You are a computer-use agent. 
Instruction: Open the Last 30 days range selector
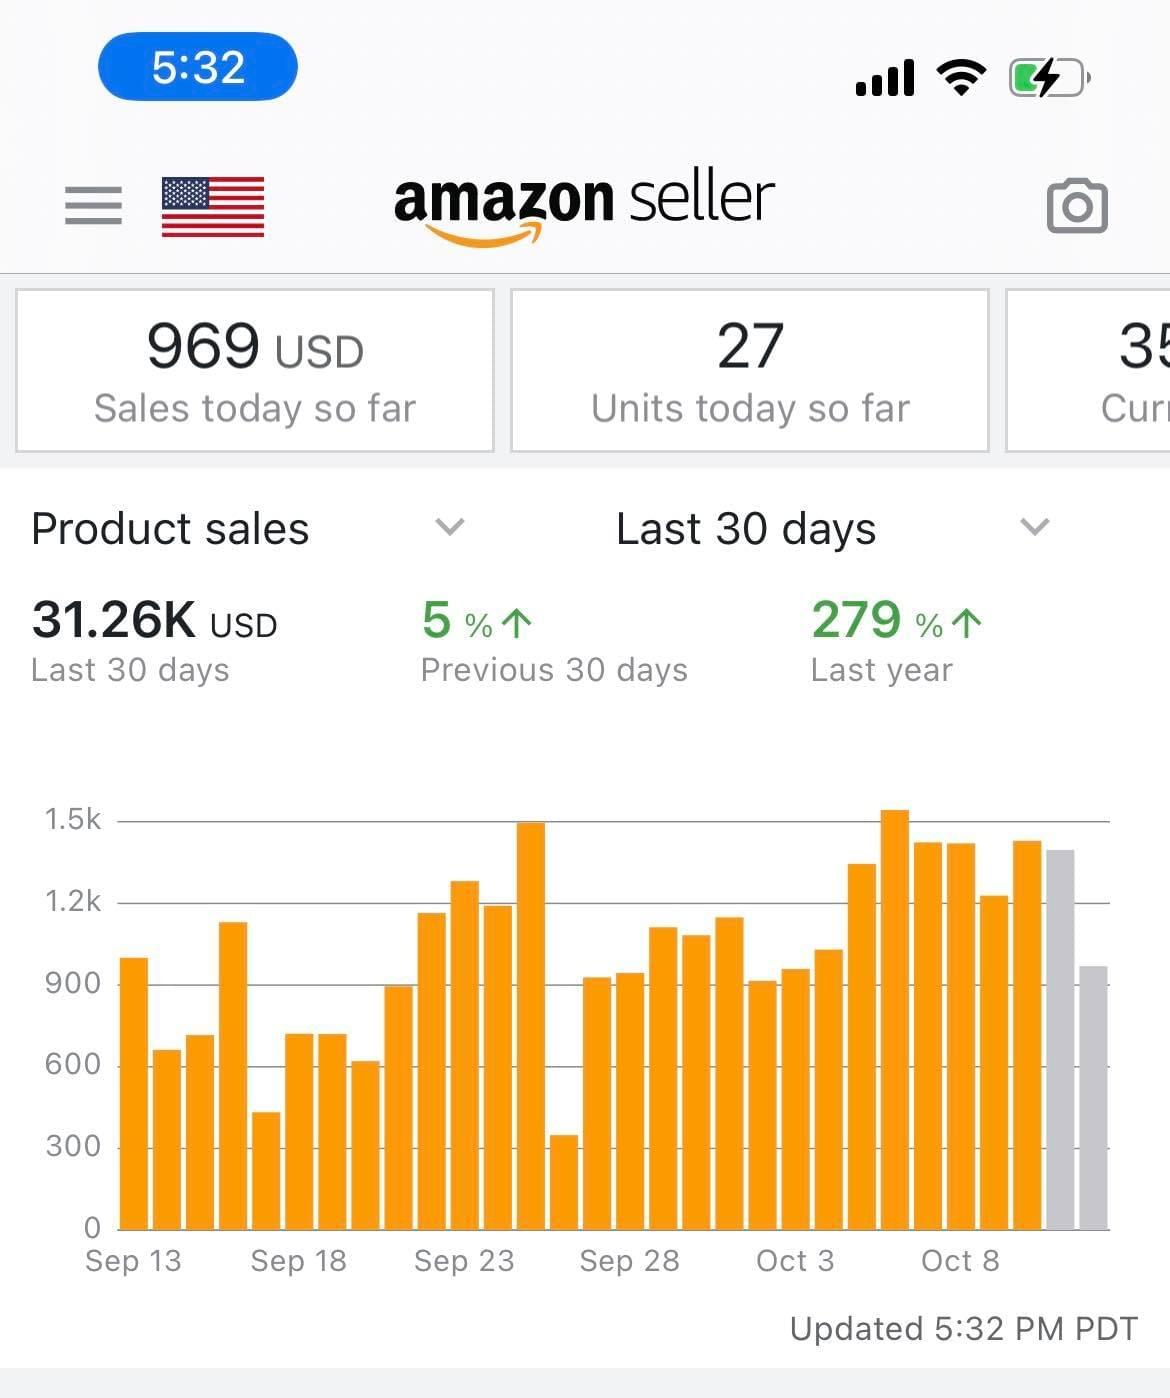pos(746,529)
